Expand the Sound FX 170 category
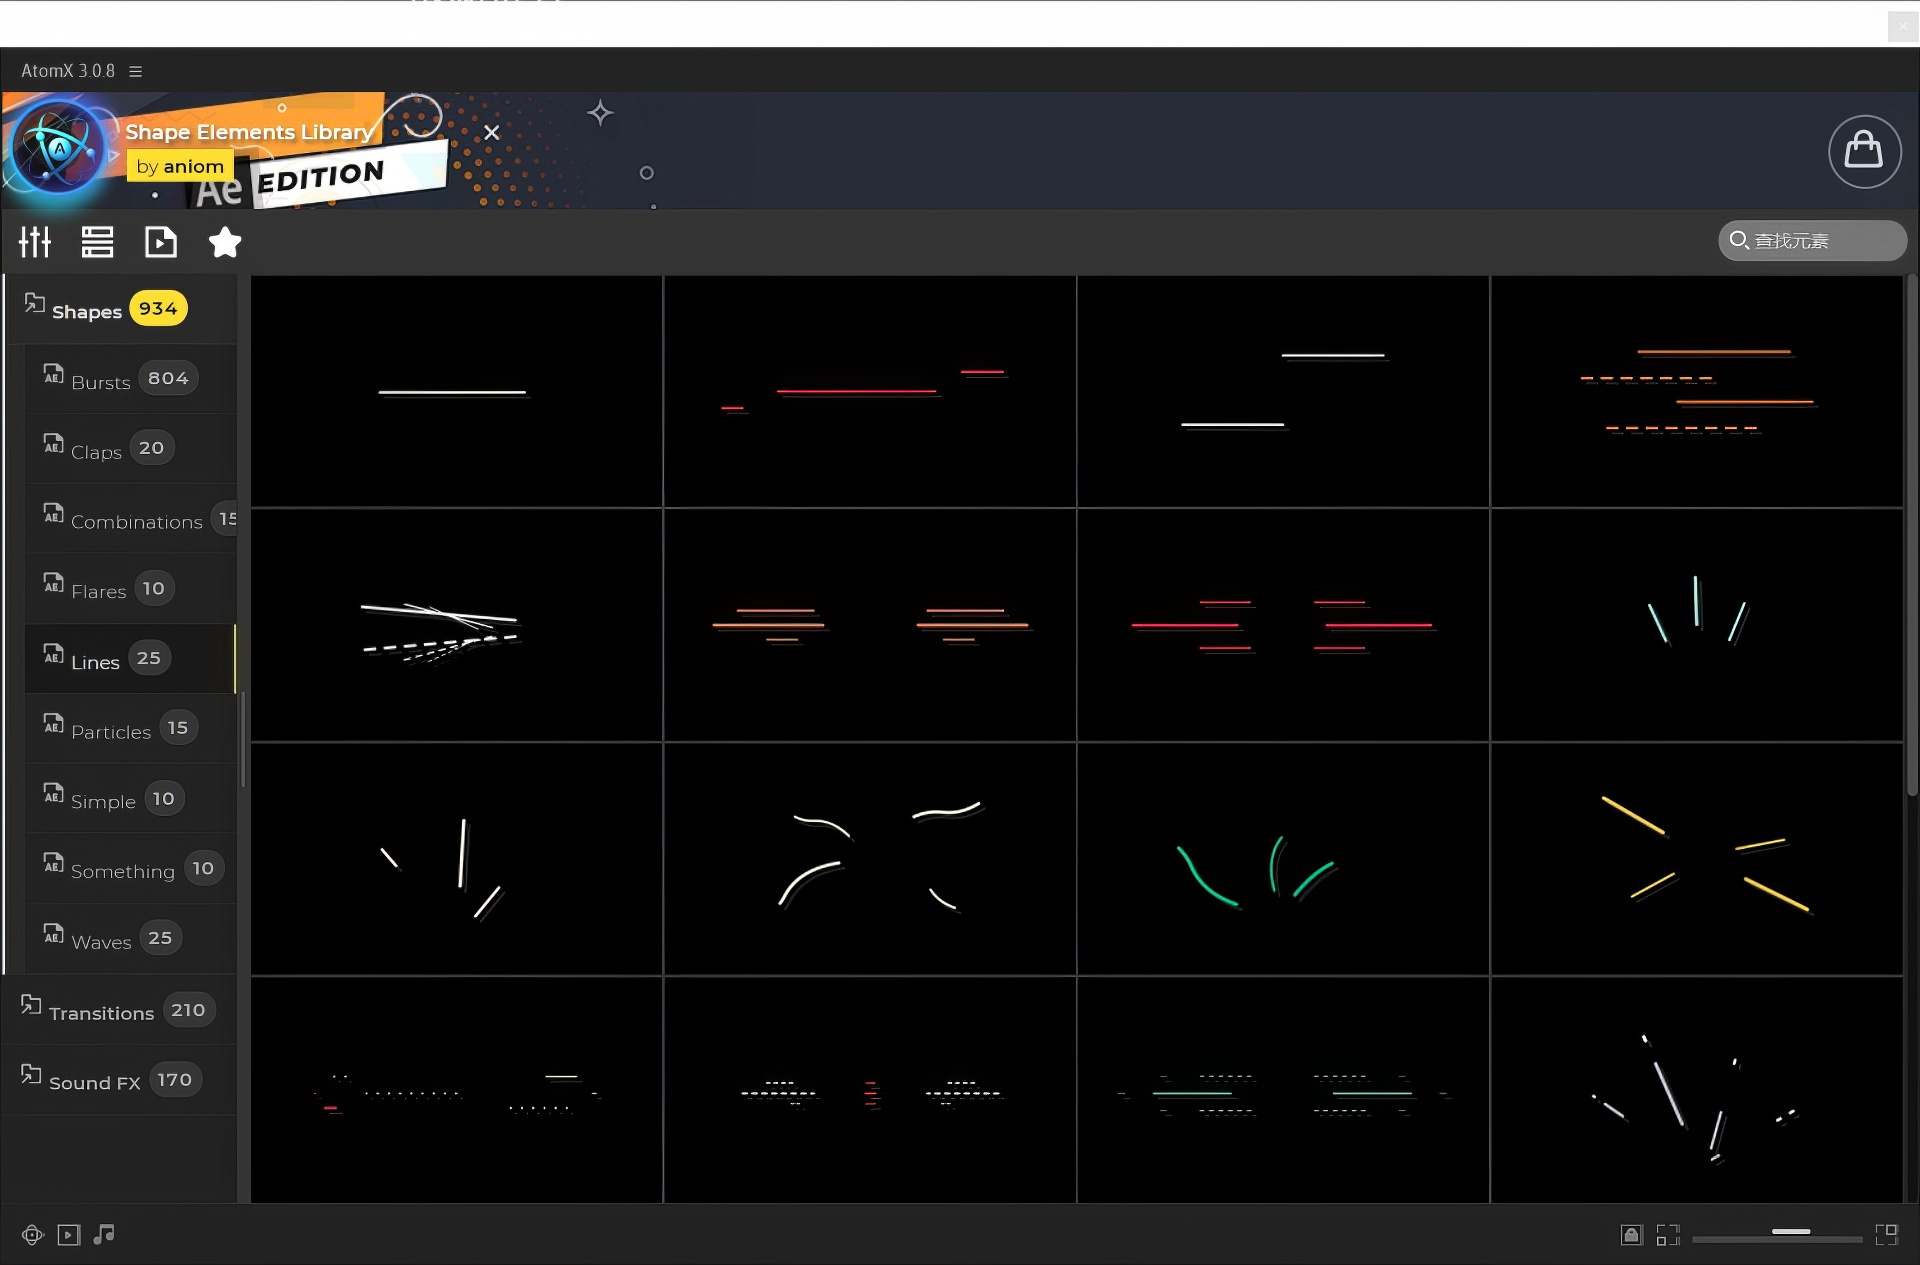The width and height of the screenshot is (1920, 1265). point(119,1080)
